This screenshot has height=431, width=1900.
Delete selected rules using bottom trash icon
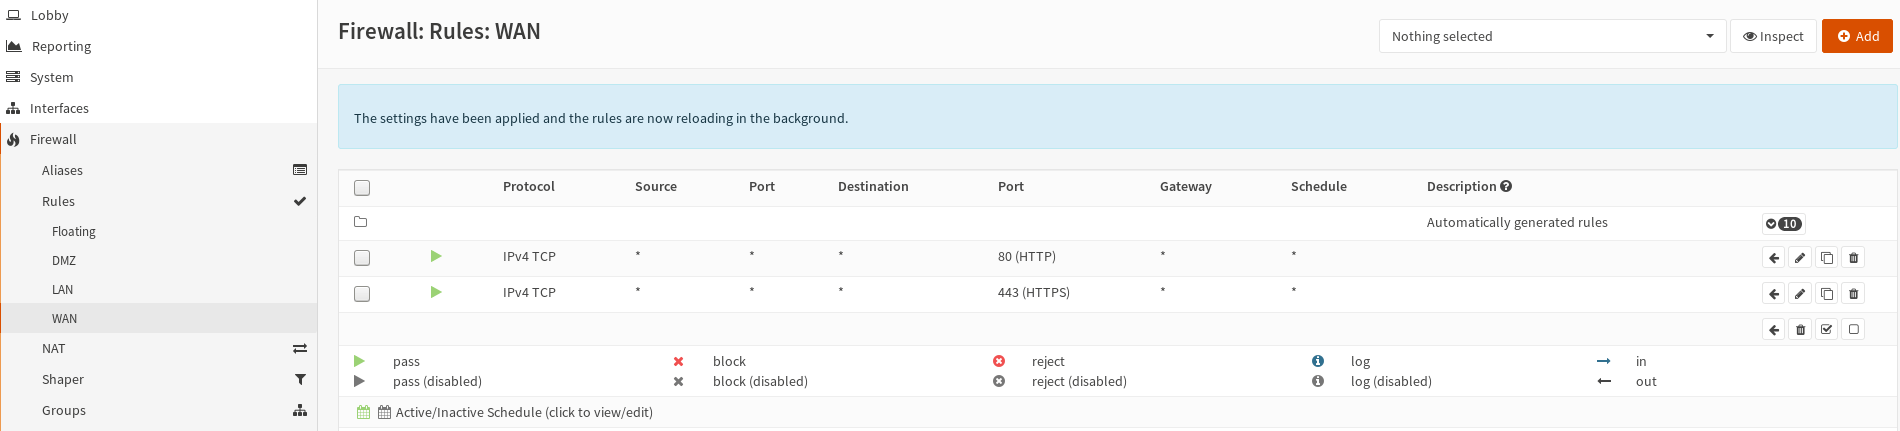pyautogui.click(x=1800, y=329)
